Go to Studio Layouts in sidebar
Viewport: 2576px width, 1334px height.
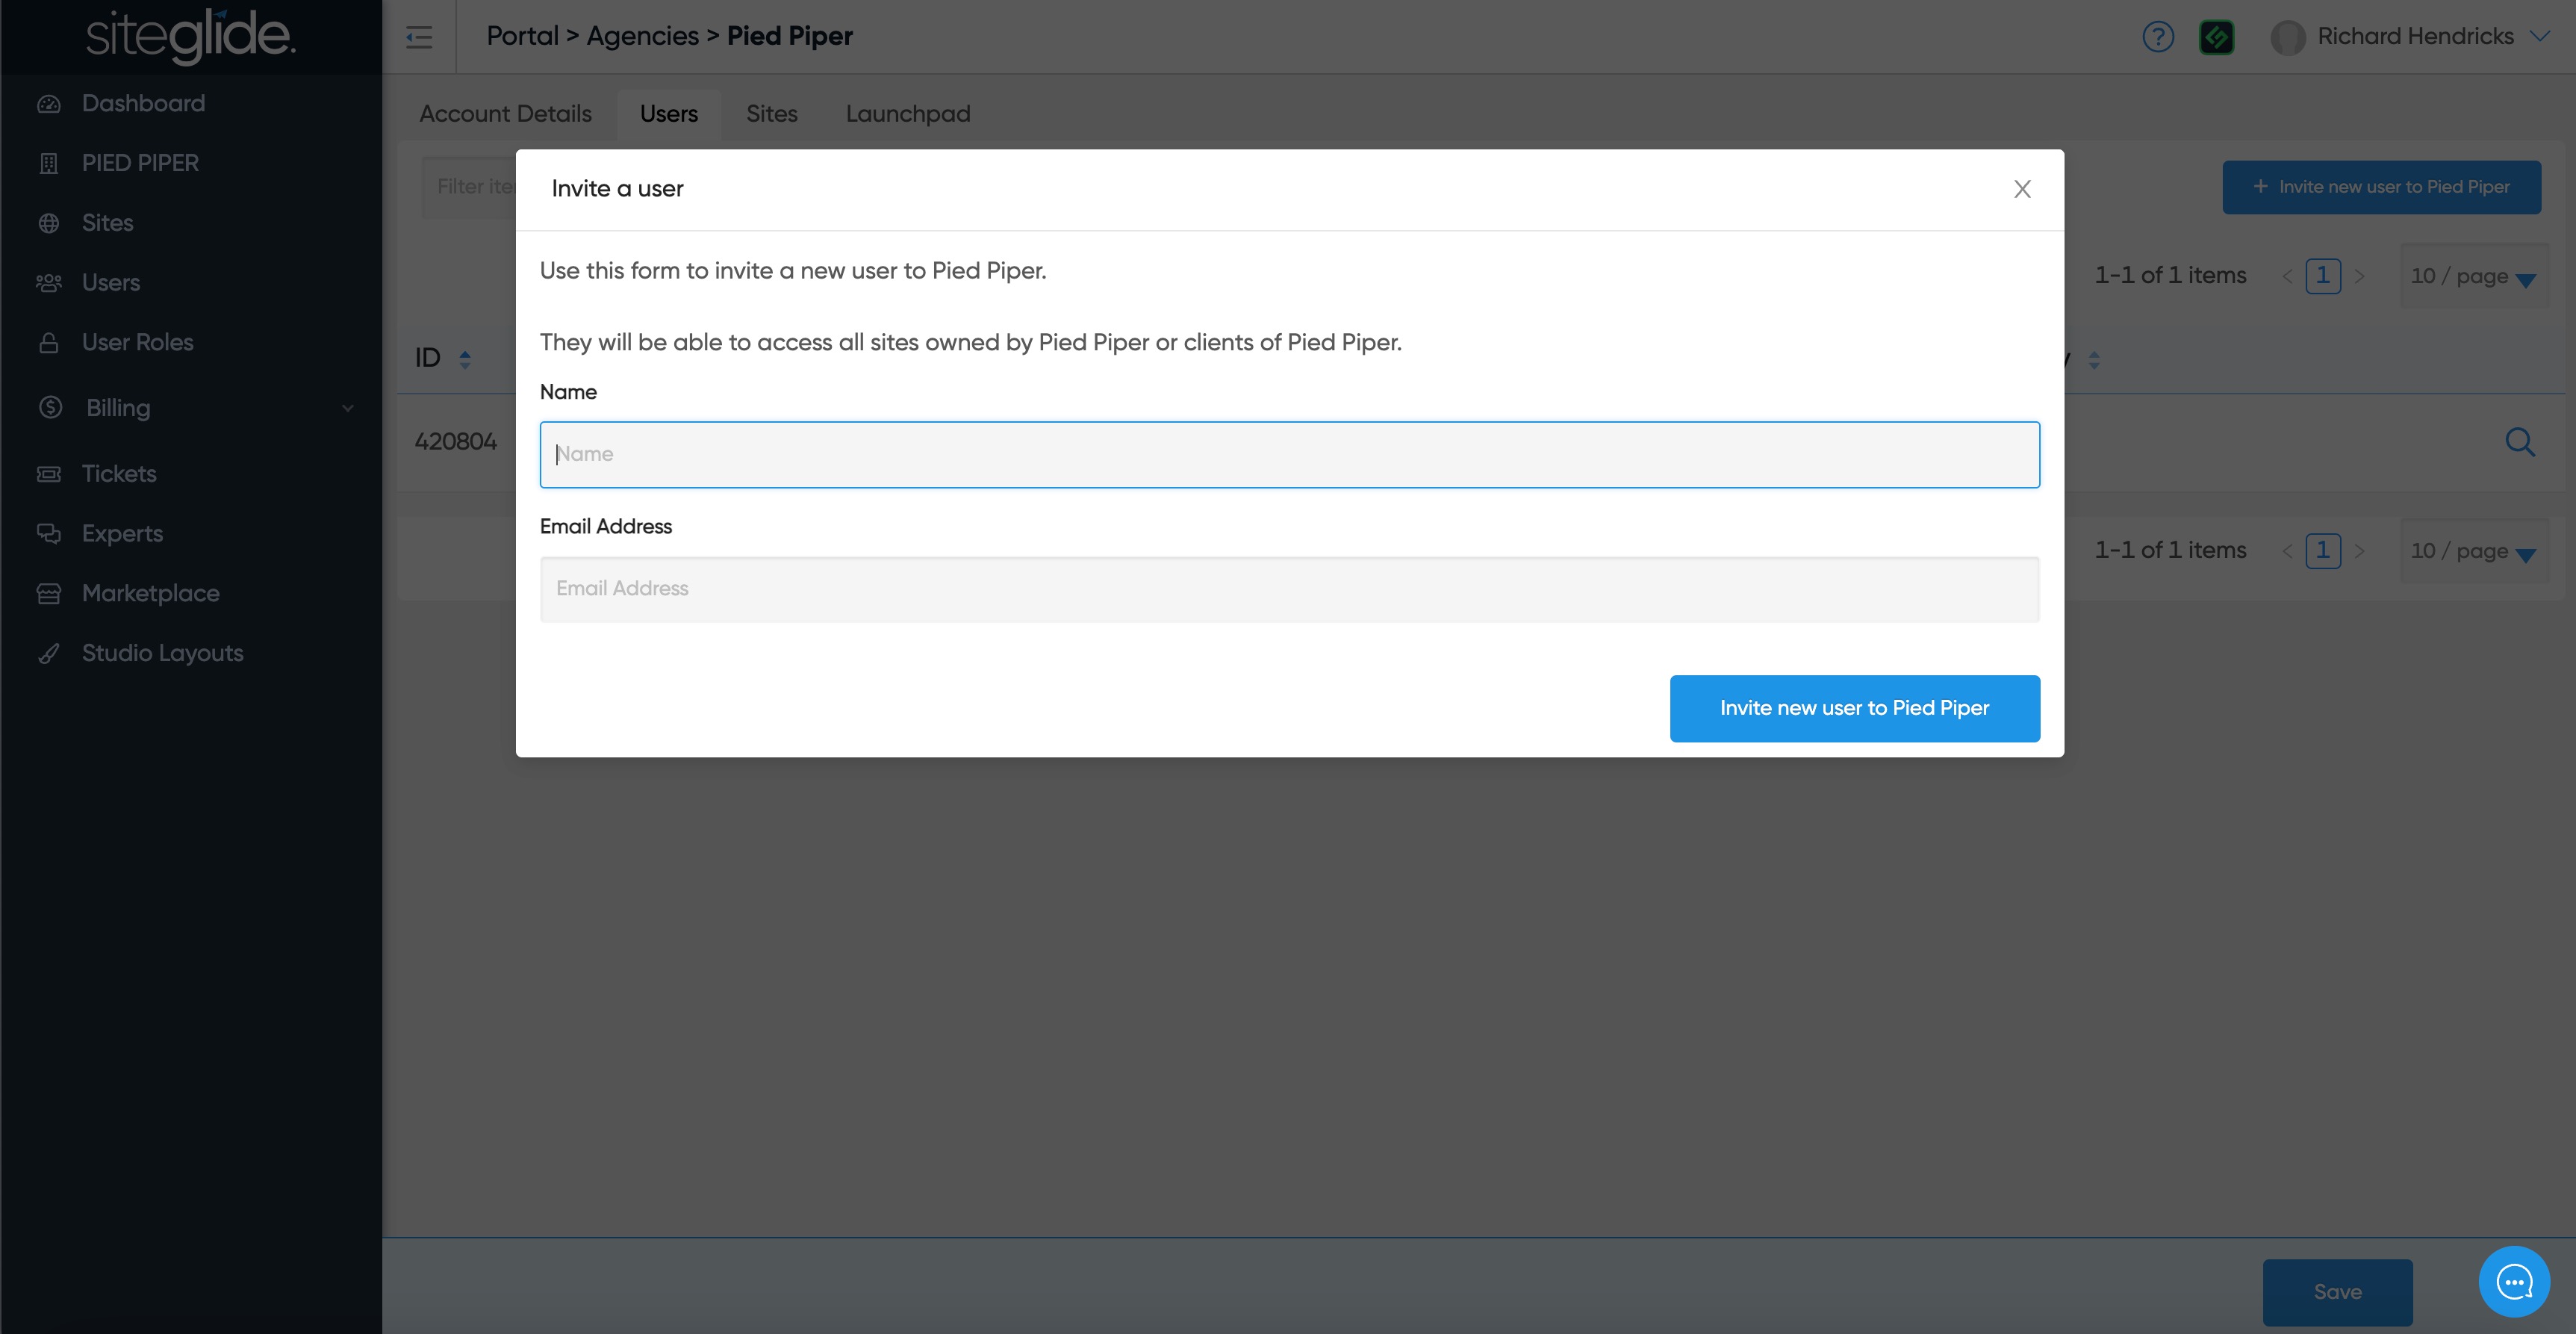click(162, 653)
